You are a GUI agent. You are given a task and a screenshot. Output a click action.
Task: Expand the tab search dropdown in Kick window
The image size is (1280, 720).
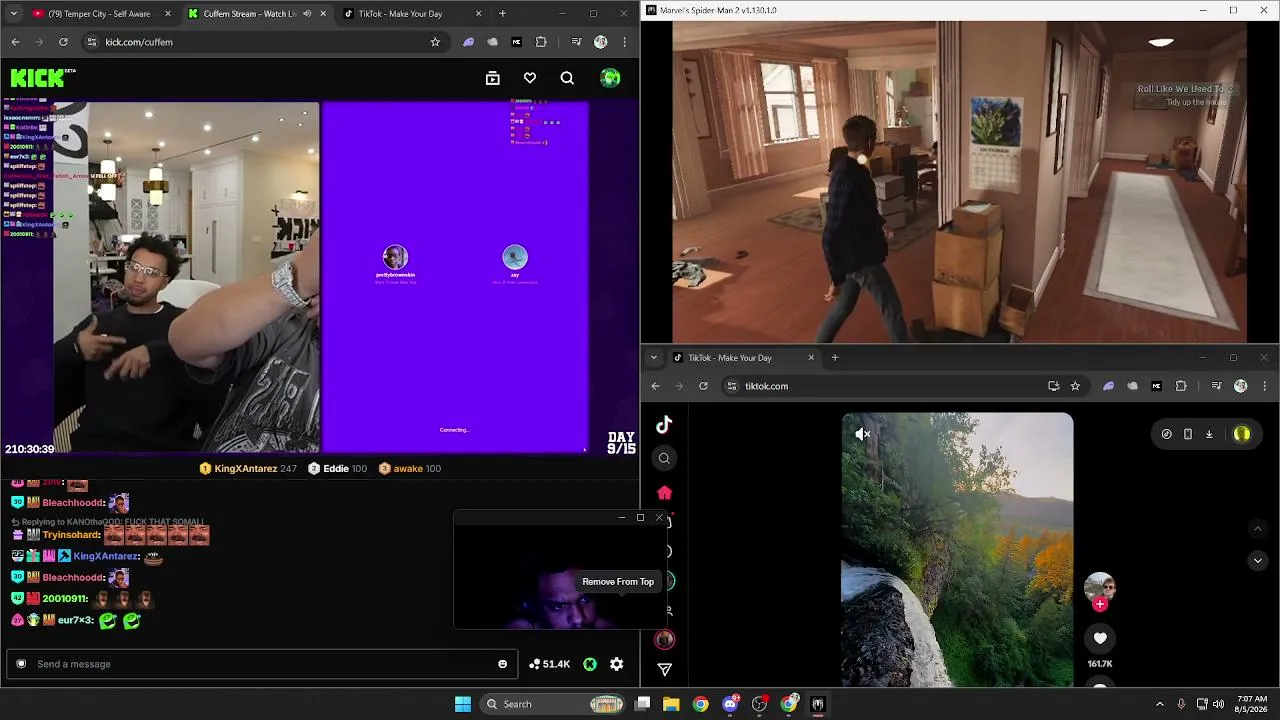point(13,14)
